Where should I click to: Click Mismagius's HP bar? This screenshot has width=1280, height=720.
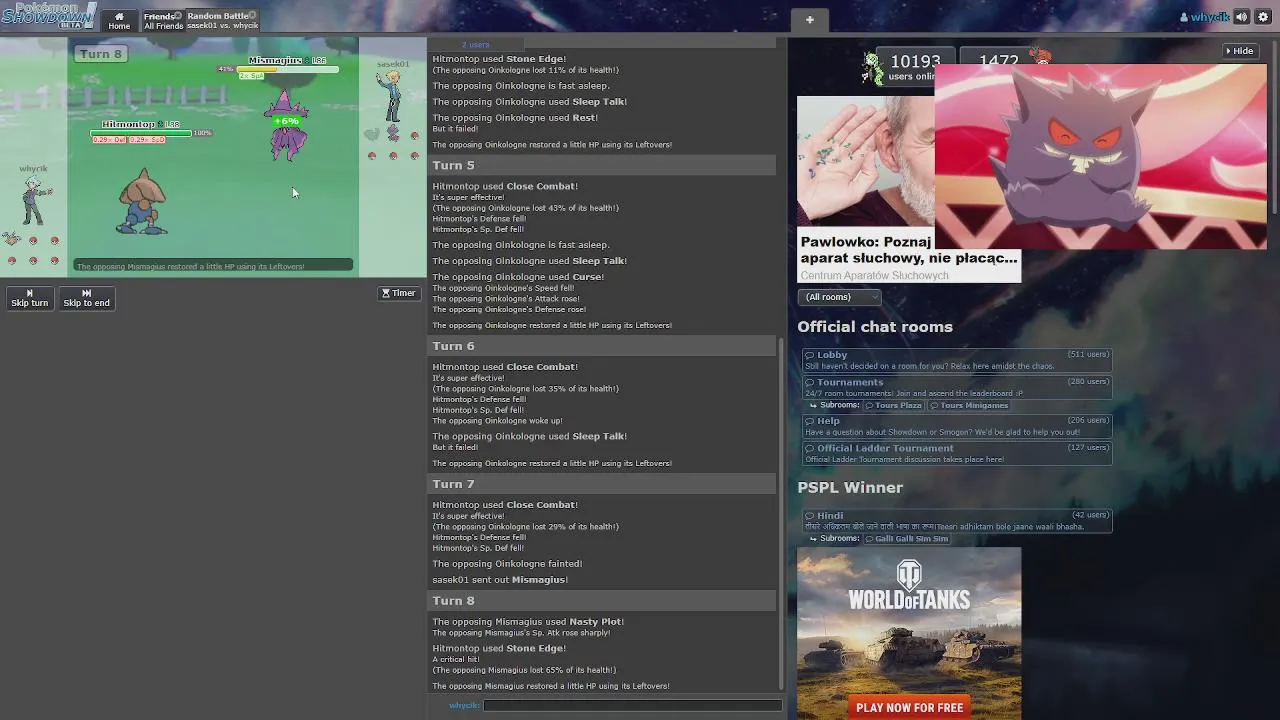[x=287, y=69]
